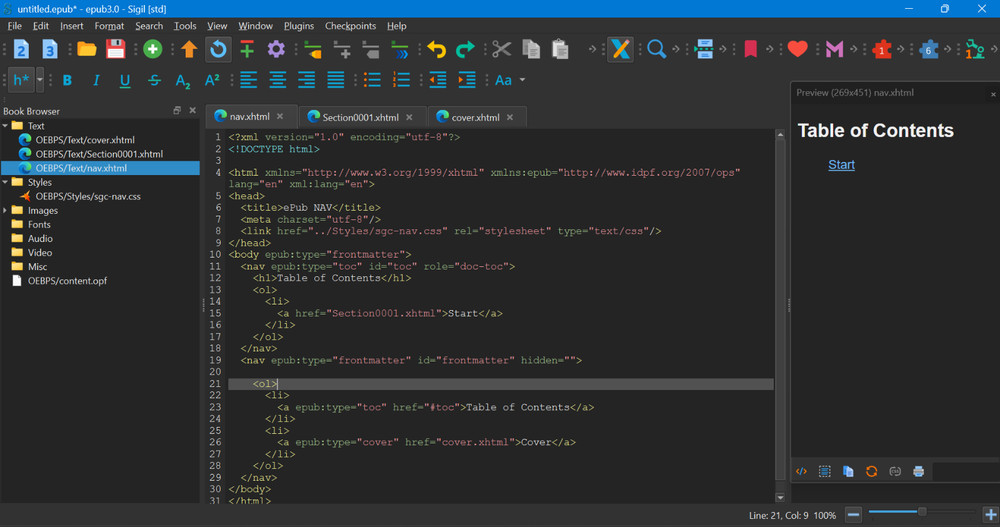Print the Preview contents
The height and width of the screenshot is (527, 1000).
tap(918, 471)
